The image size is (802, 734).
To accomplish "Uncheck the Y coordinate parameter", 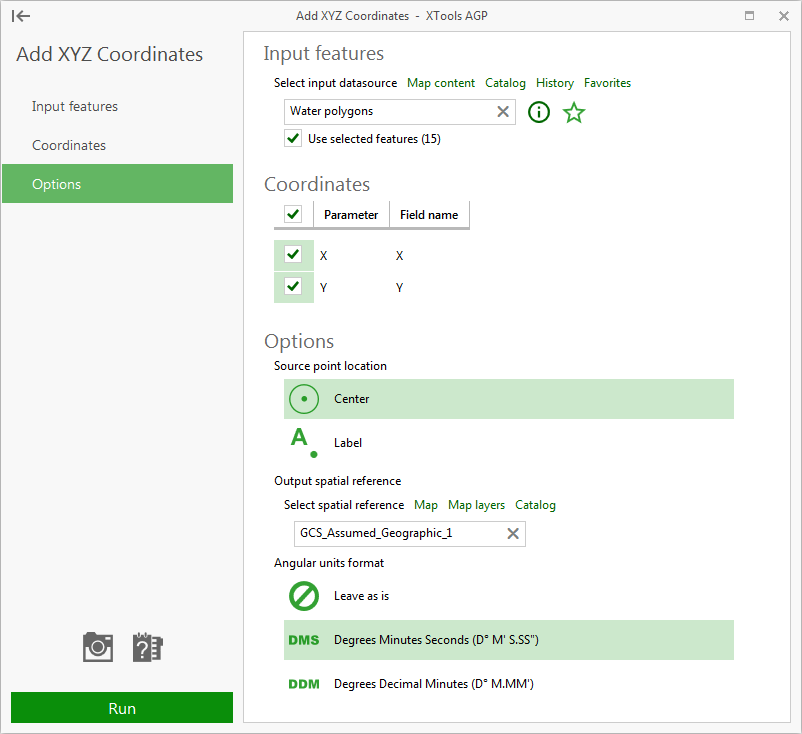I will tap(293, 287).
